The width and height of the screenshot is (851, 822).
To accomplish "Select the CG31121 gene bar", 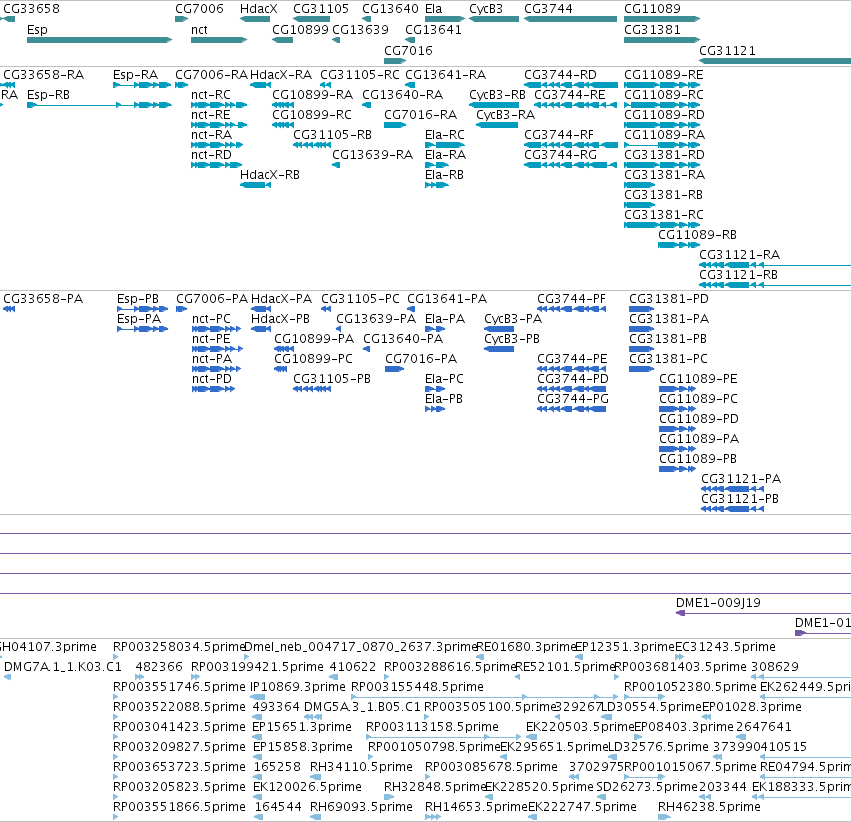I will [775, 61].
